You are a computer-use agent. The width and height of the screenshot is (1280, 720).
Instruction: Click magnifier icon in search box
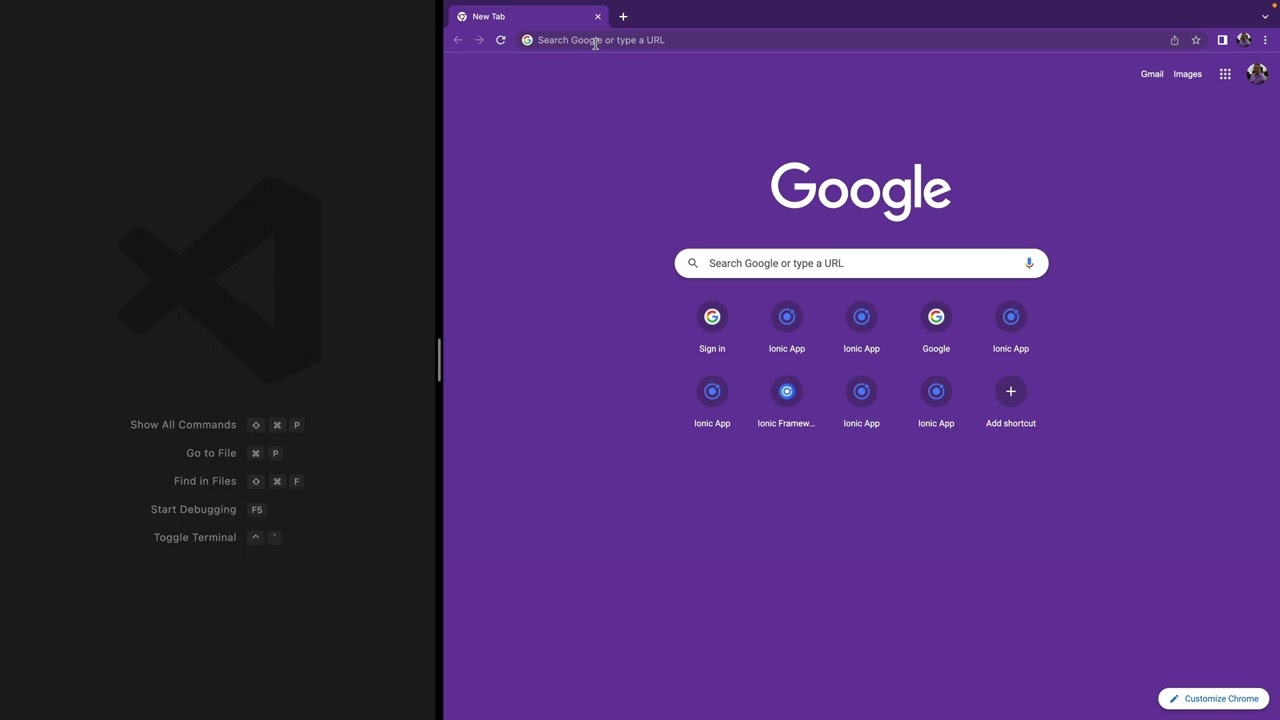pos(693,263)
